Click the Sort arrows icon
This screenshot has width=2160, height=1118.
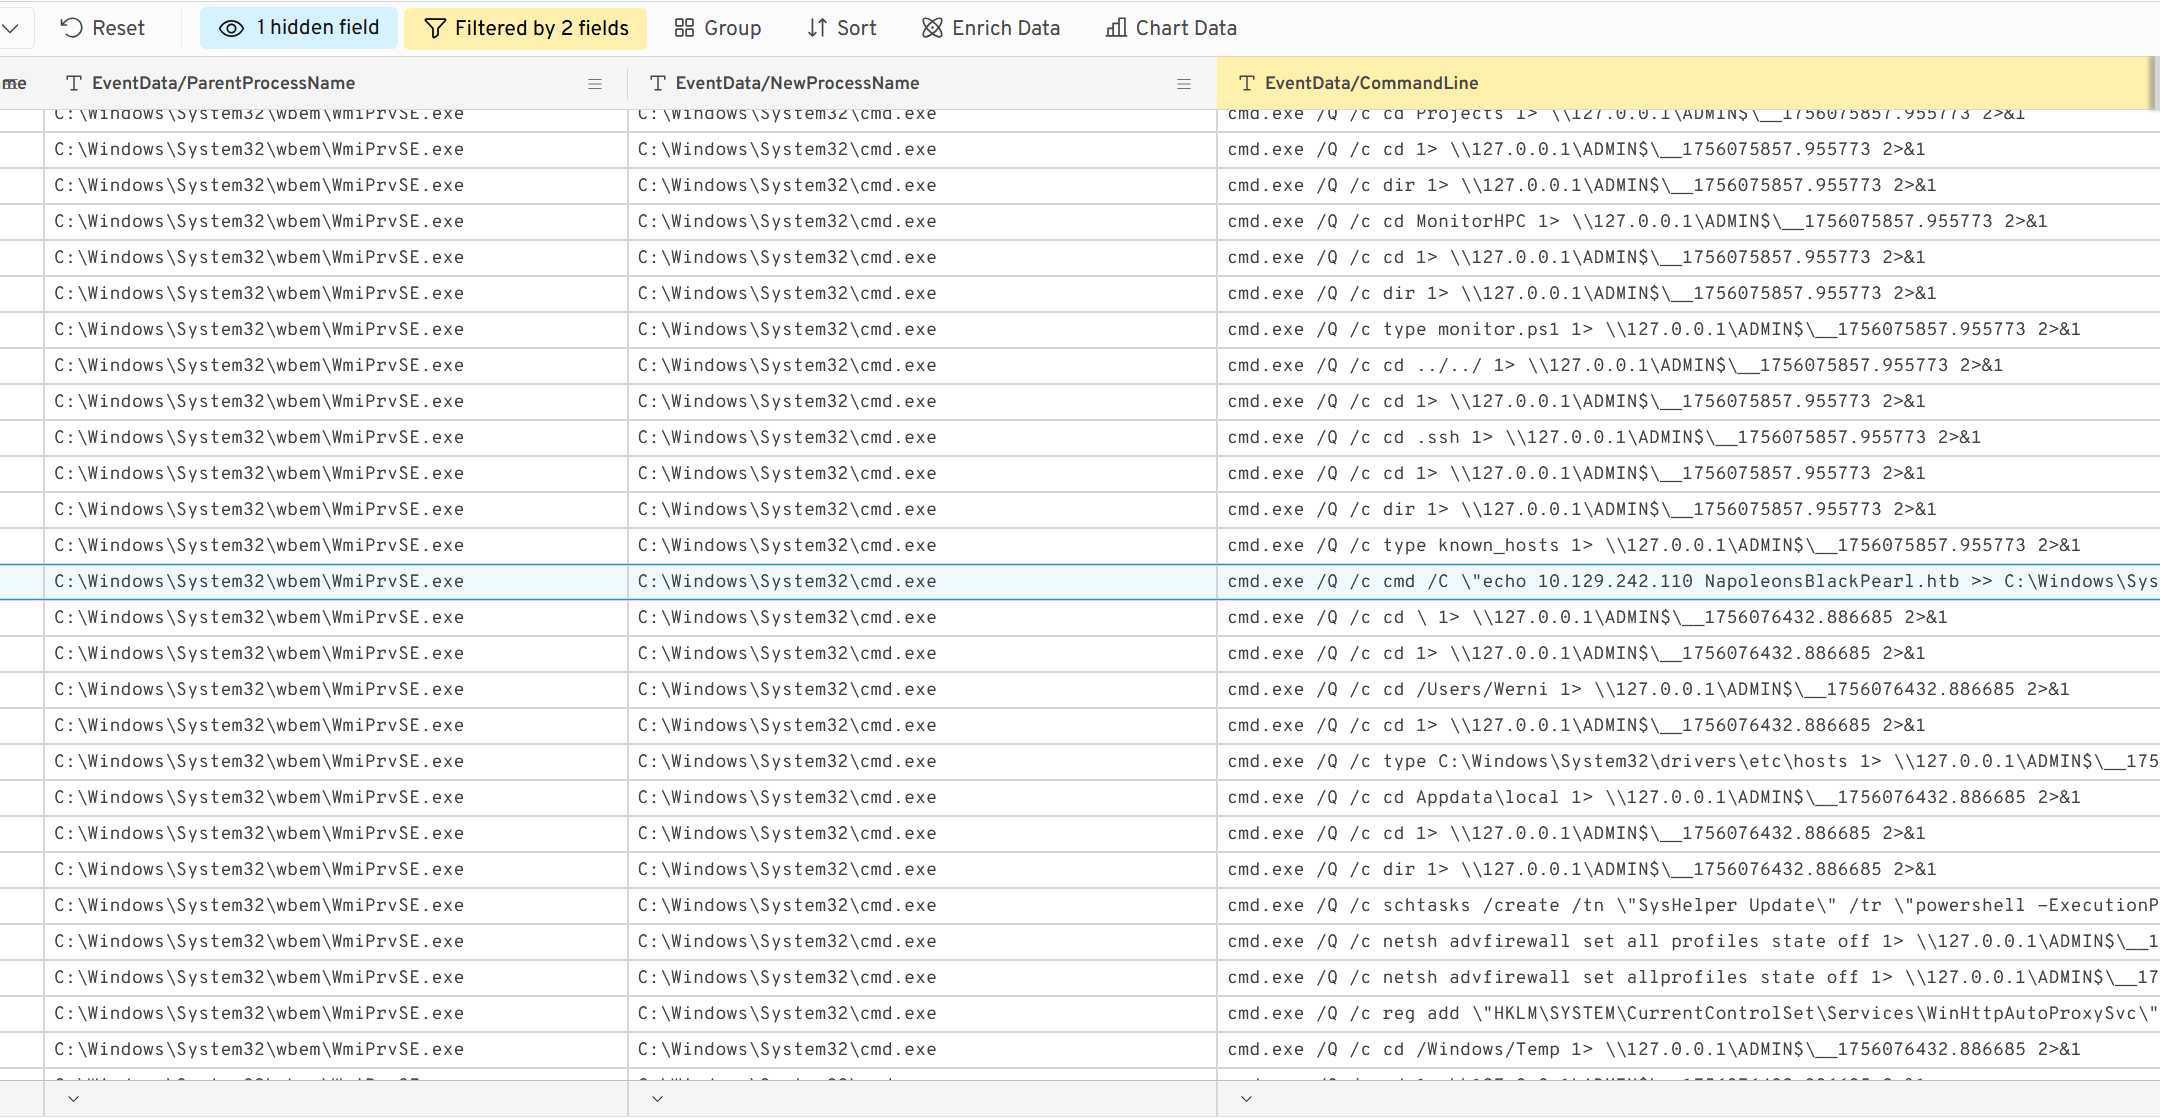pos(817,28)
